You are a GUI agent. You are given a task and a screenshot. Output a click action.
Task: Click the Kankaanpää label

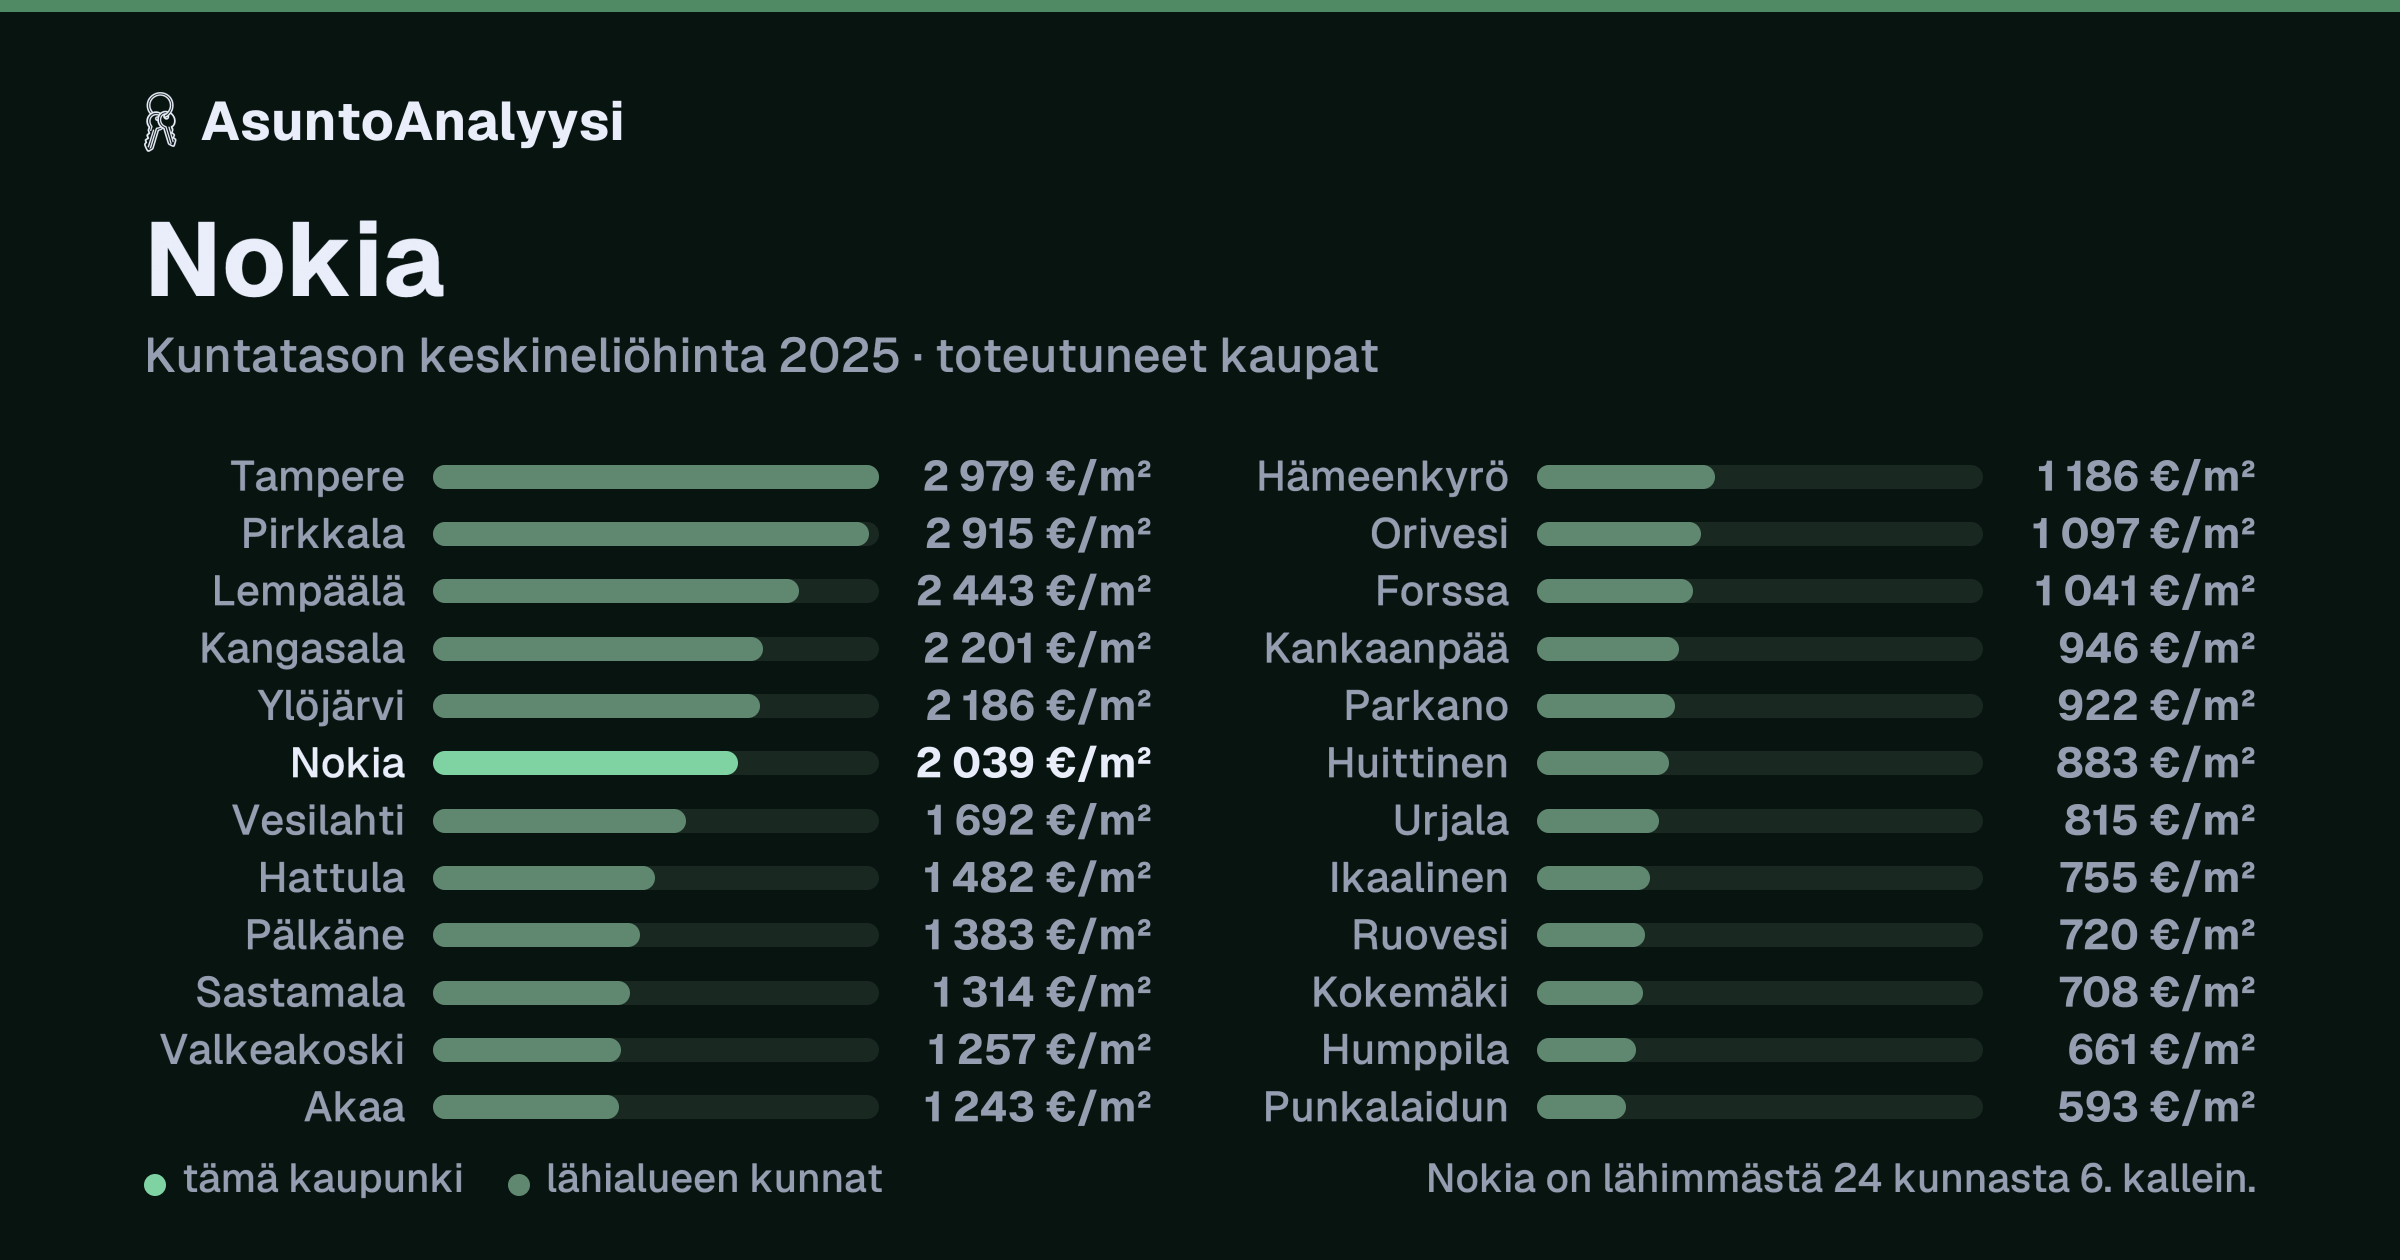[1386, 649]
